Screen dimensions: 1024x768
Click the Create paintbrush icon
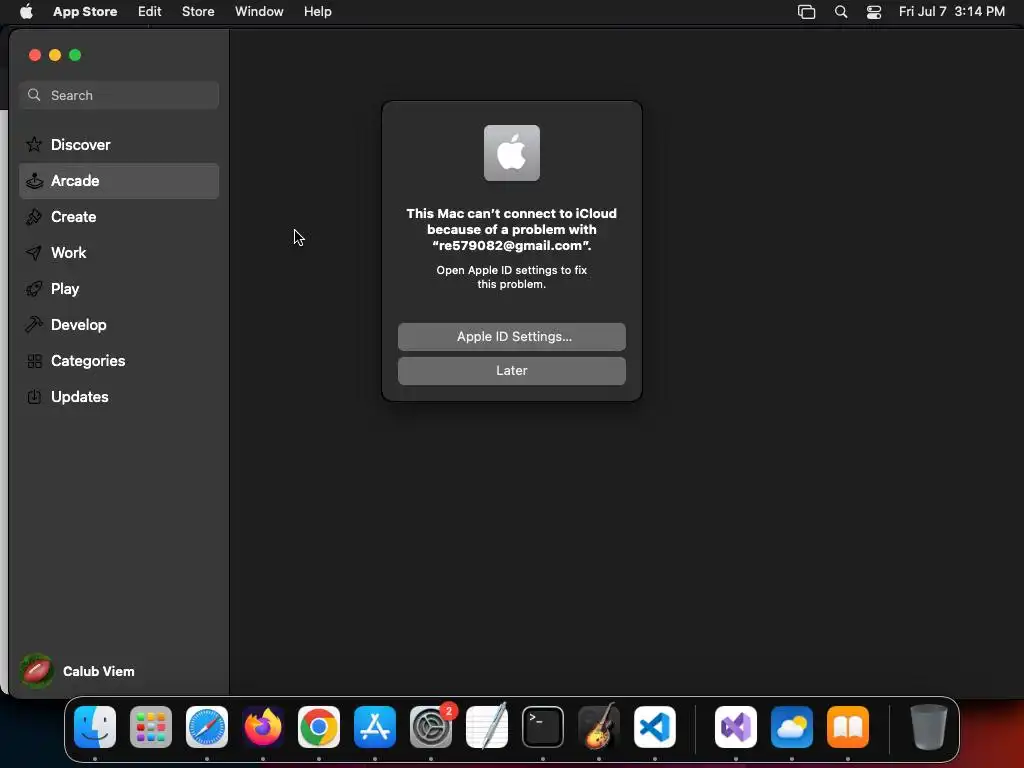(x=34, y=217)
